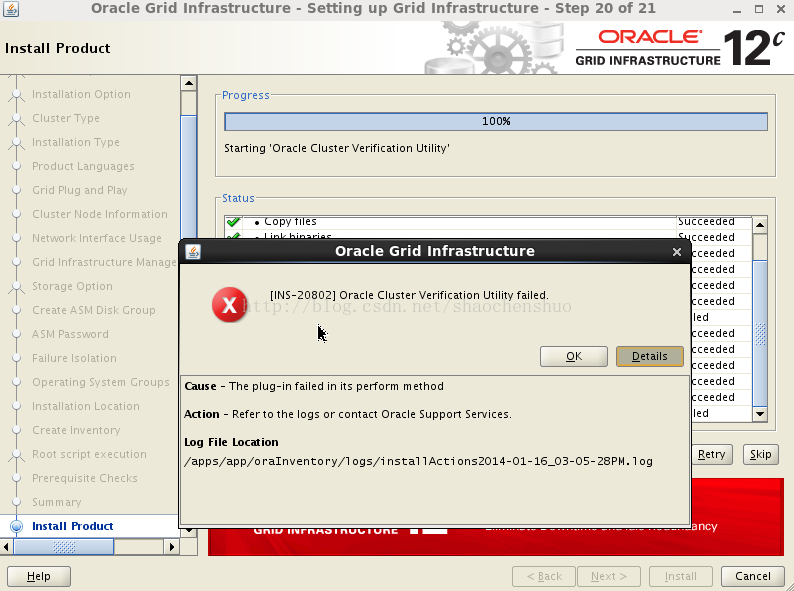Select the Failure Isolation step
Screen dimensions: 794x591
pyautogui.click(x=74, y=358)
